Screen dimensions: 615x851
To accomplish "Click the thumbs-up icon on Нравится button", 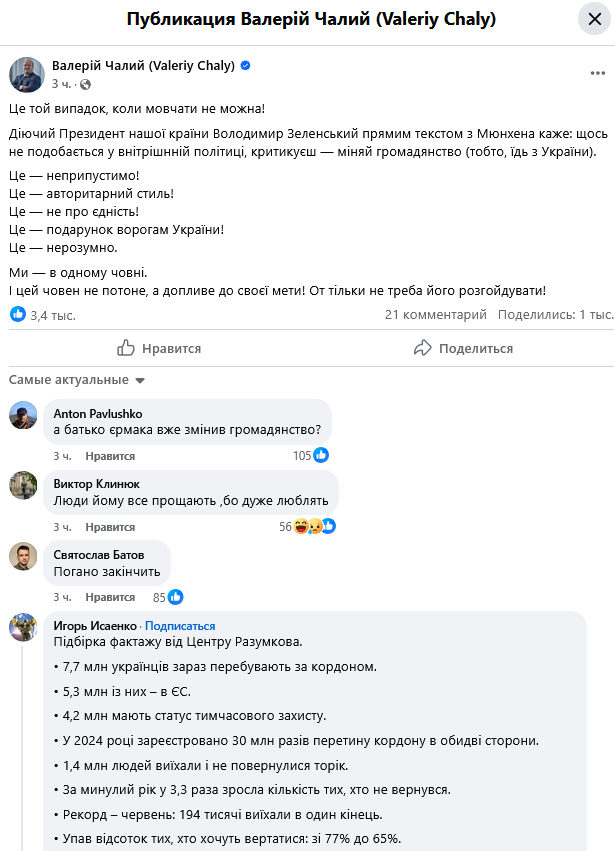I will (x=126, y=348).
